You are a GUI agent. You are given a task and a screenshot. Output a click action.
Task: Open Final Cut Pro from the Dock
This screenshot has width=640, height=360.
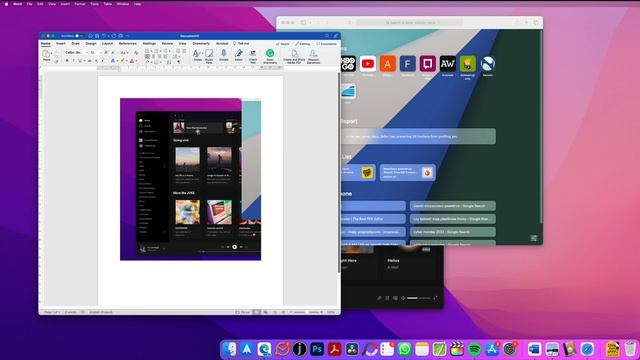tap(457, 349)
